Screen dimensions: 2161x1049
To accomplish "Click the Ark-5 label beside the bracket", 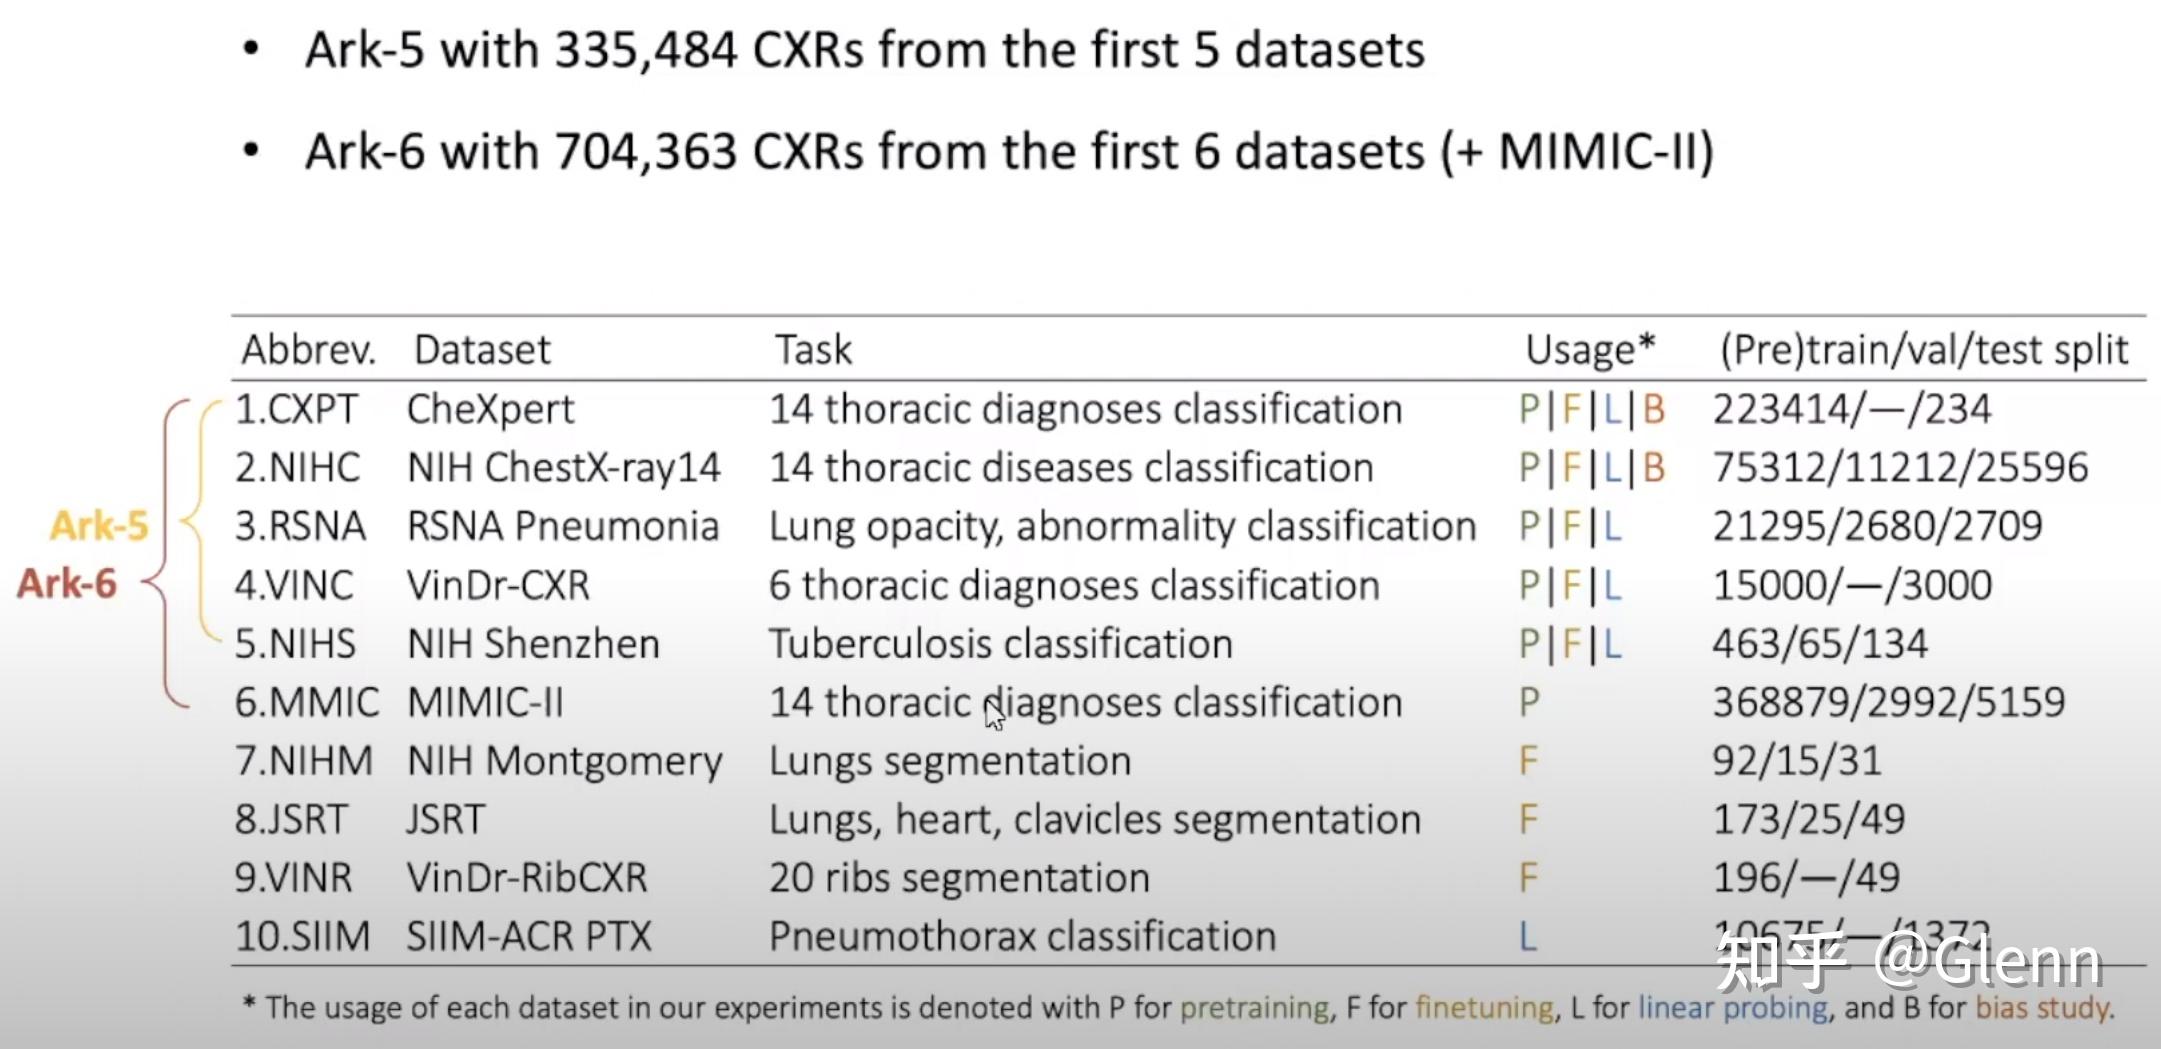I will pyautogui.click(x=99, y=526).
